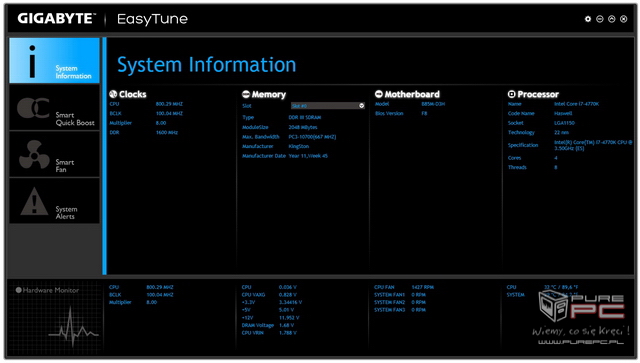Click memory Type value DDR III SDRAM
Viewport: 640px width, 363px height.
(304, 117)
